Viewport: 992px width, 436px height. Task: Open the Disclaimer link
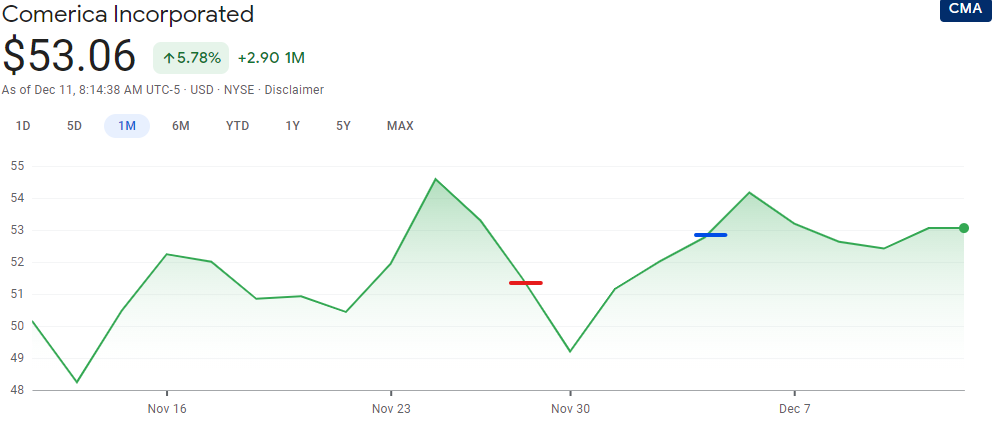[294, 90]
